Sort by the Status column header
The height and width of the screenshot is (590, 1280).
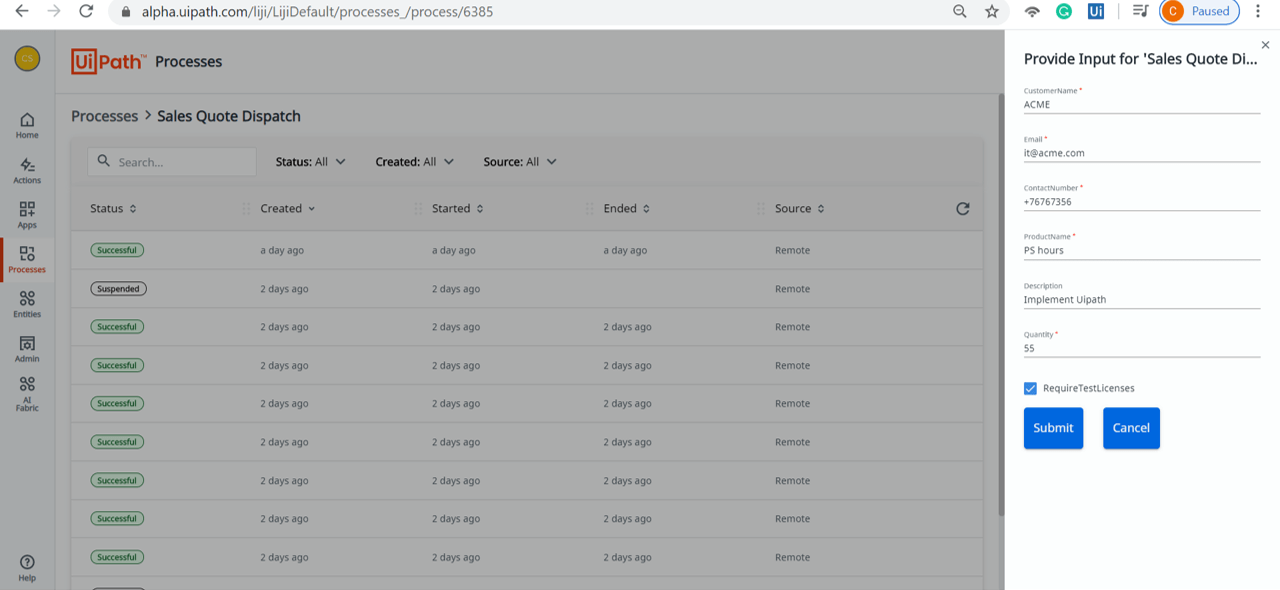113,209
